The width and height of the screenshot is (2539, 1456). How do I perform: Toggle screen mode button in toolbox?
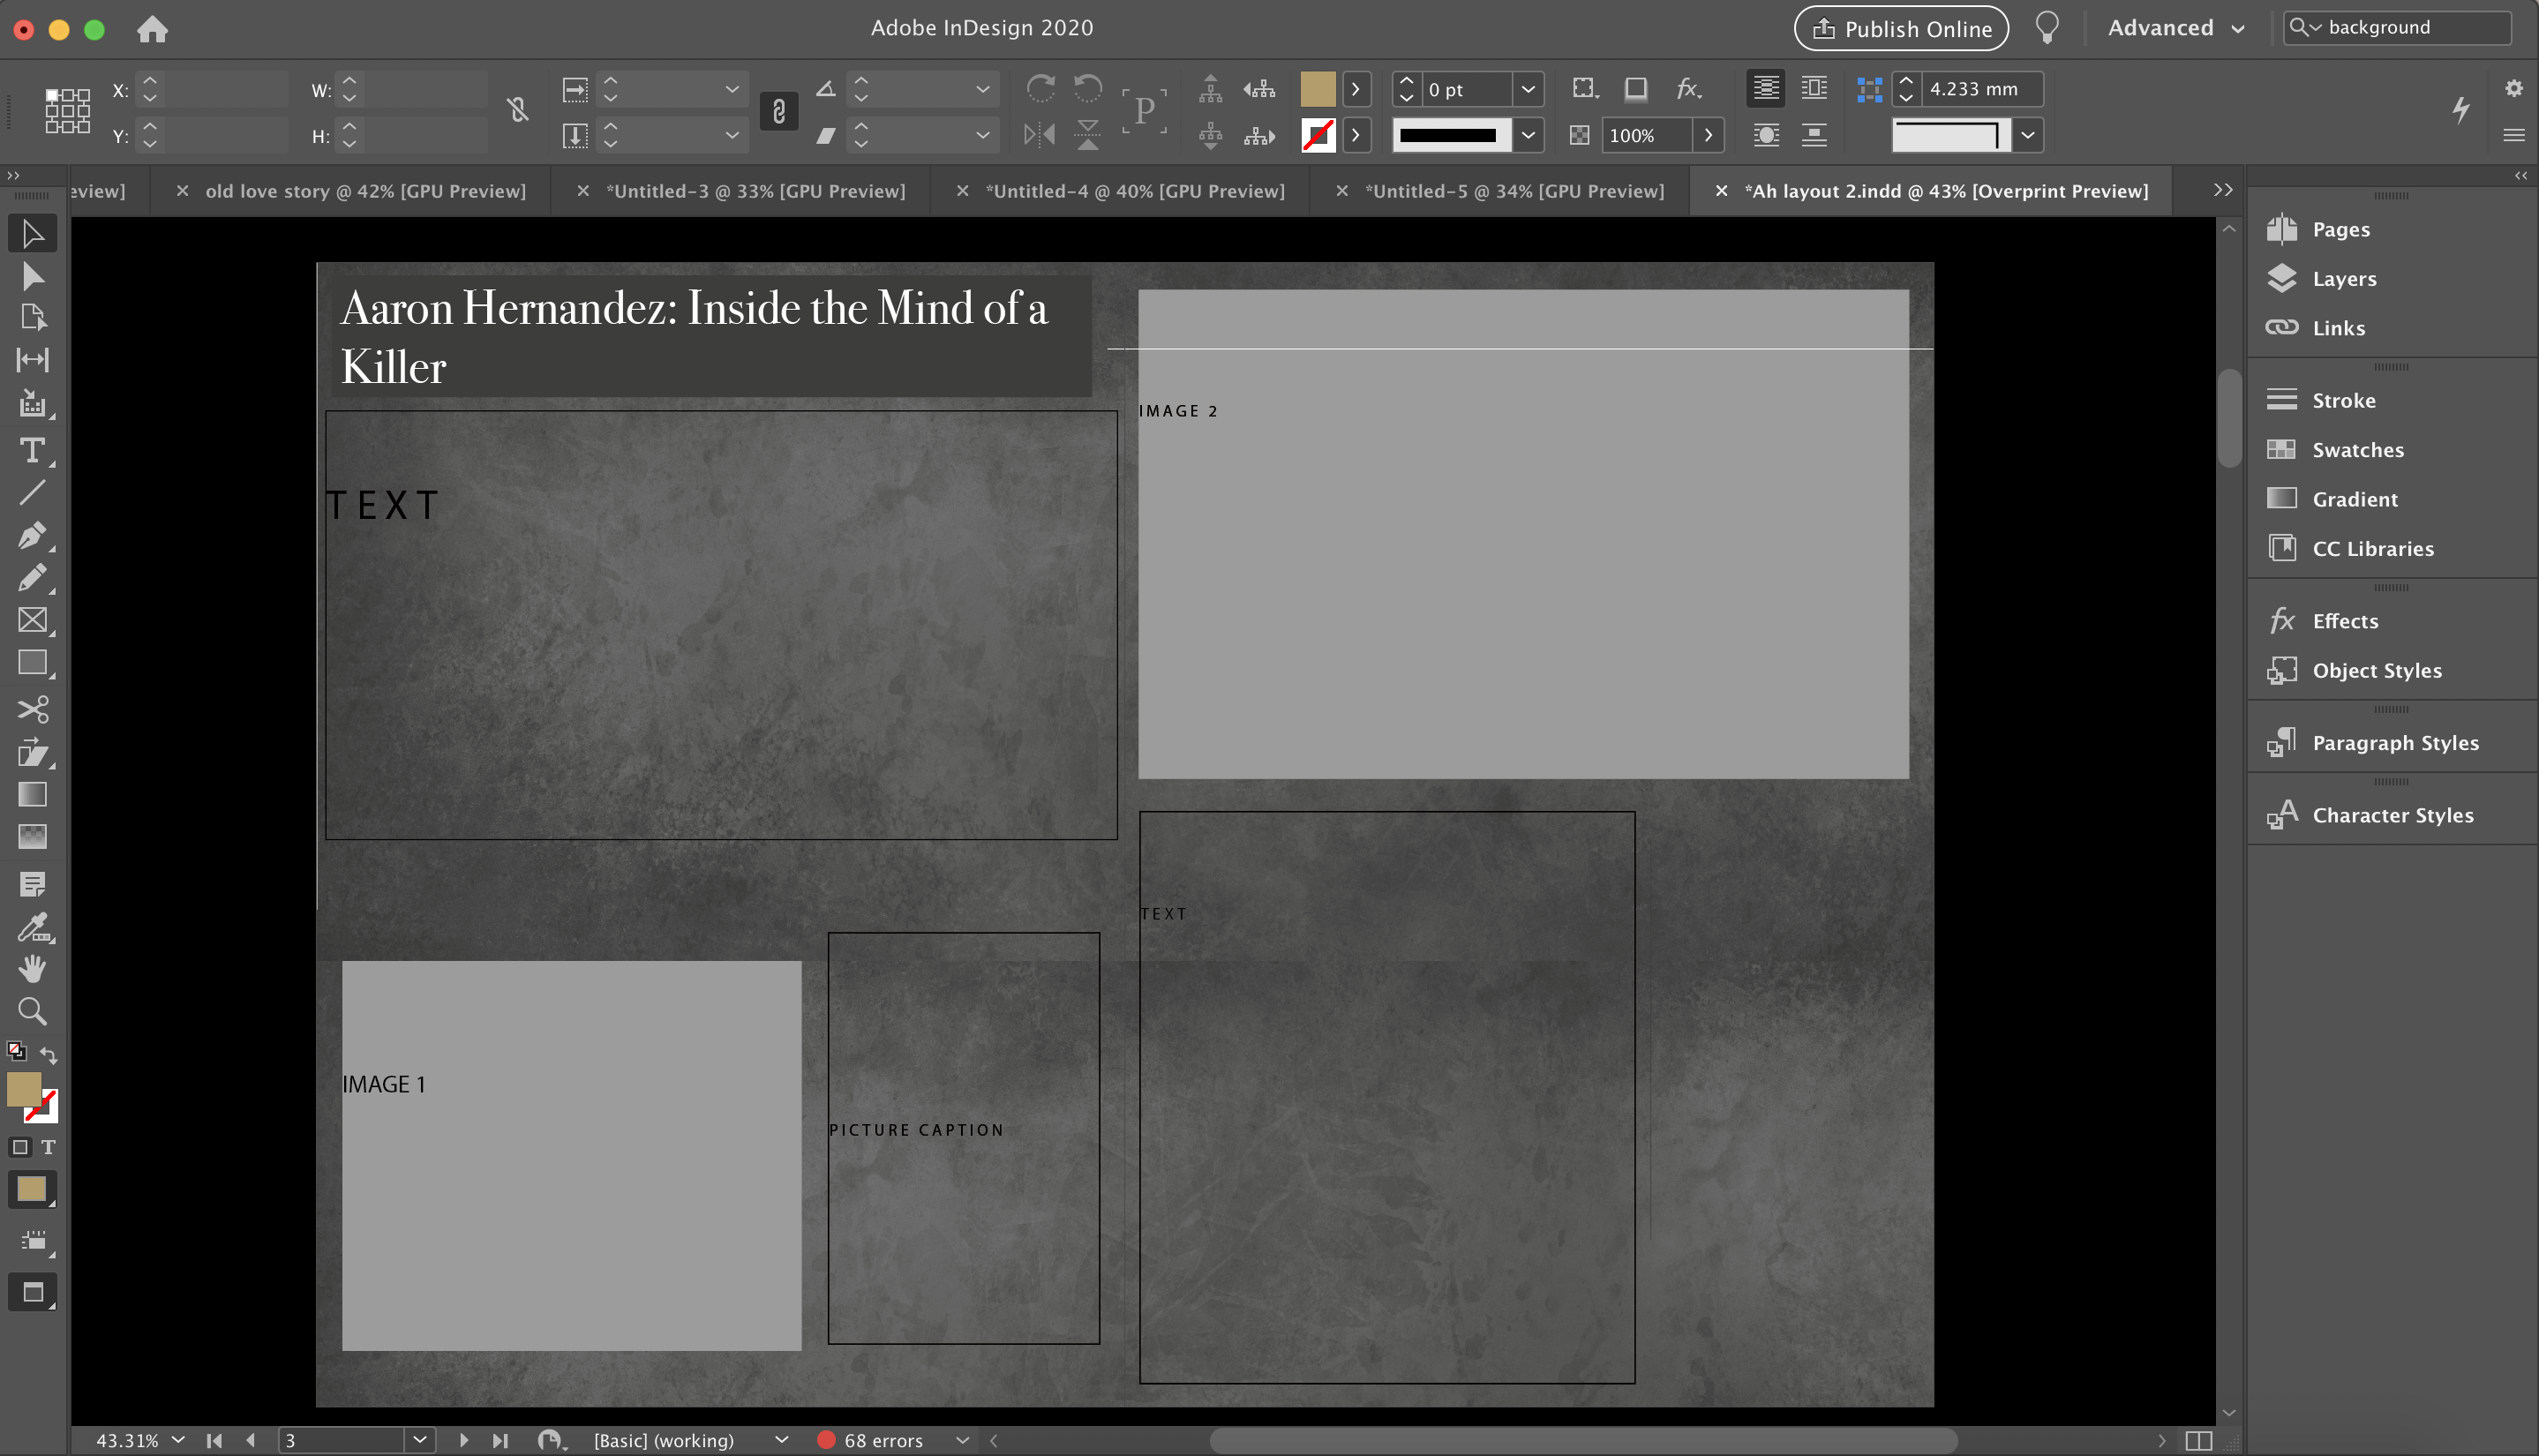click(x=32, y=1292)
